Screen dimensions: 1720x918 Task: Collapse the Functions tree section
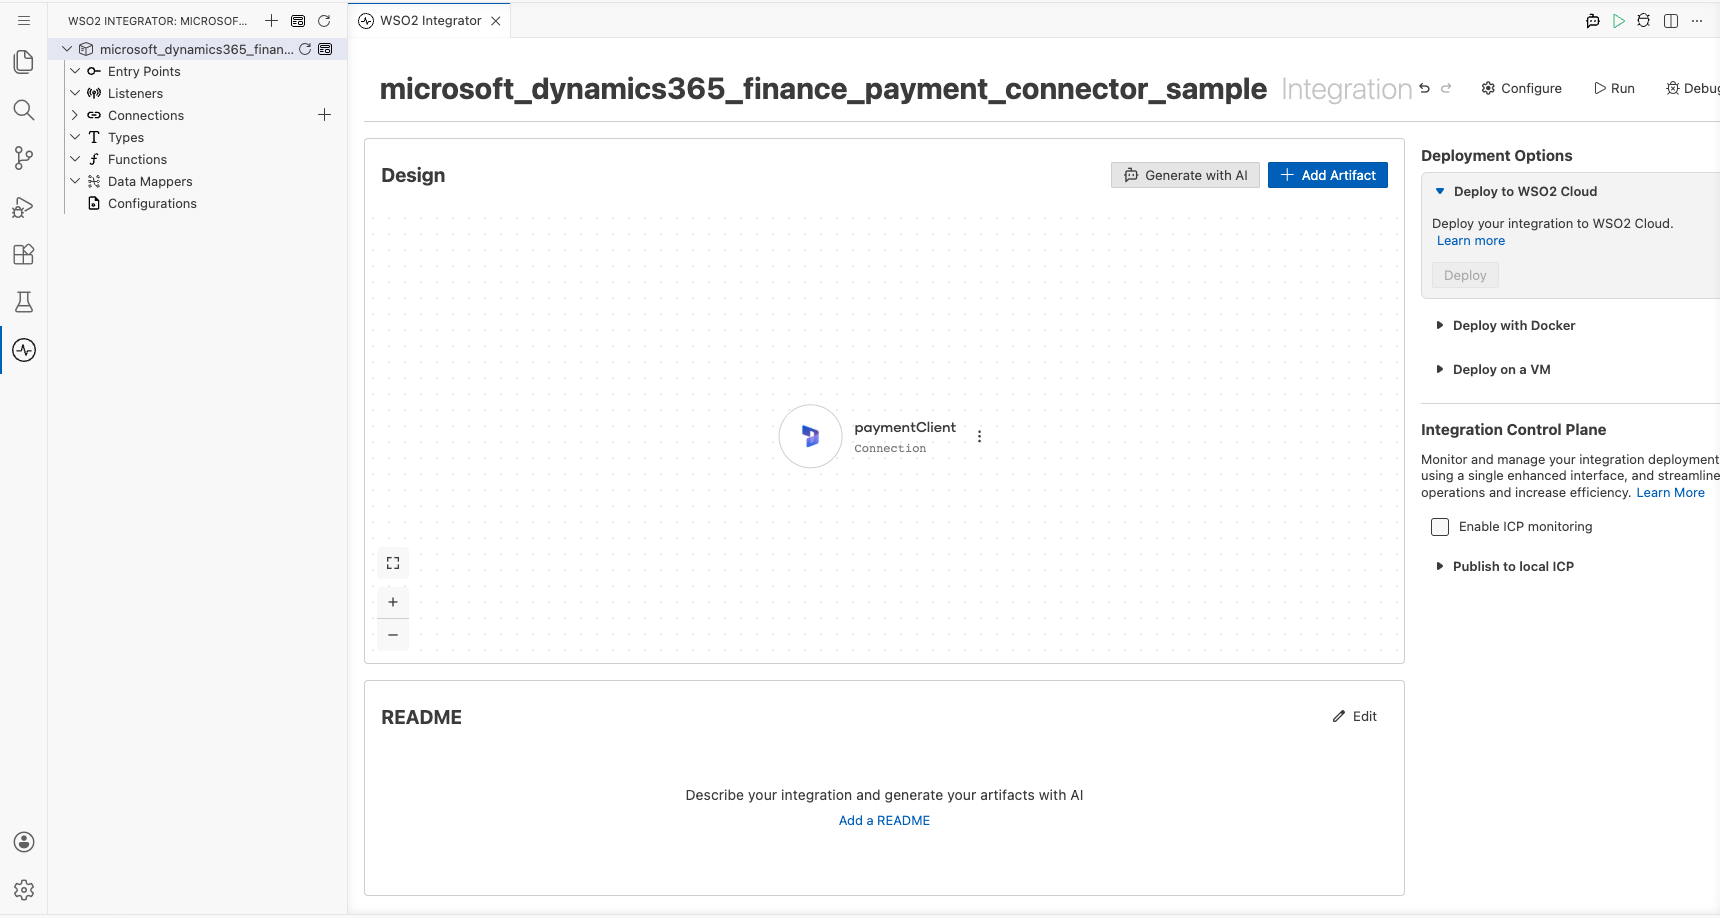(x=75, y=159)
